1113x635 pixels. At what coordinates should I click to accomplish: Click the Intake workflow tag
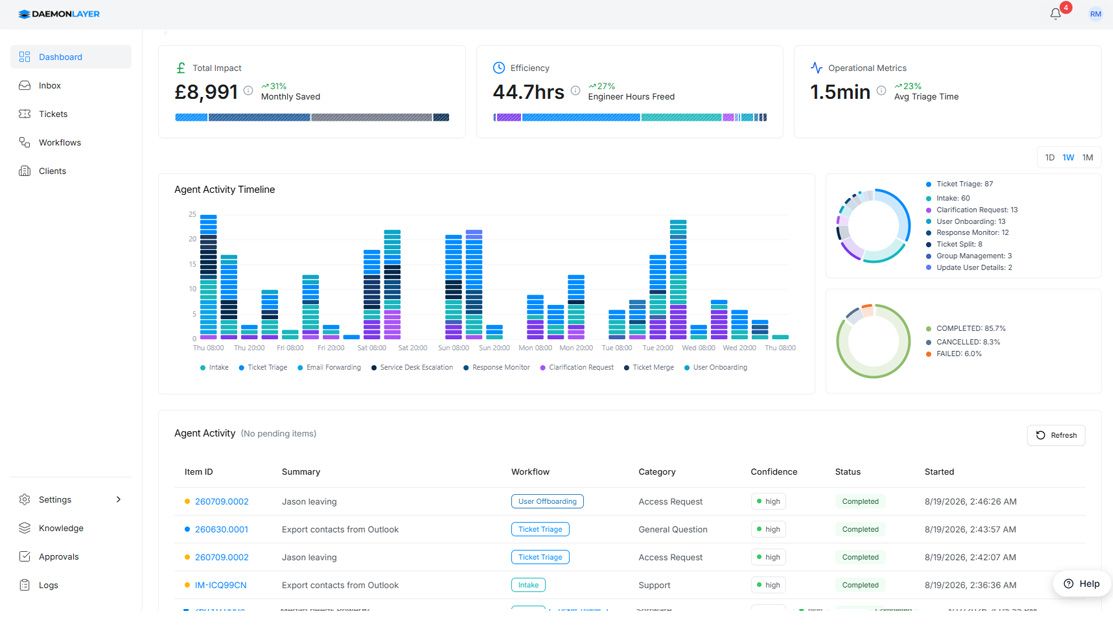(528, 585)
